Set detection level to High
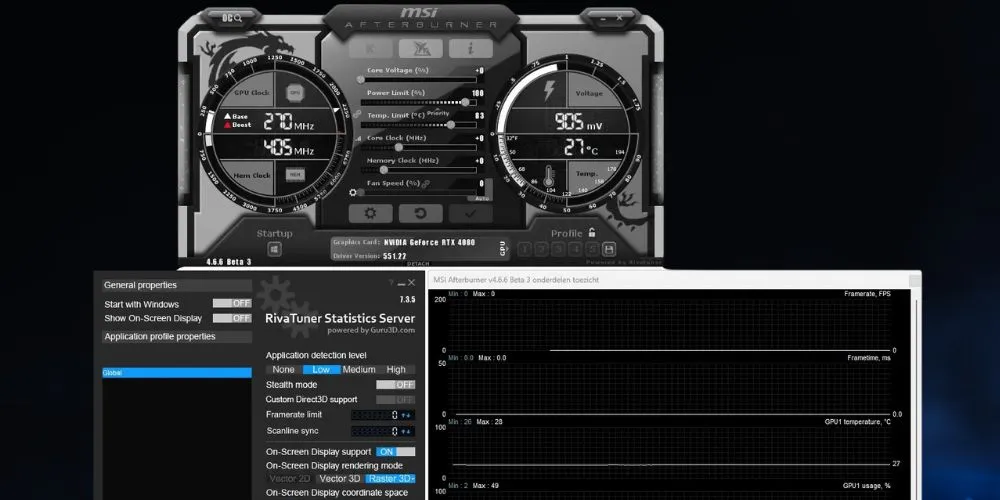1000x500 pixels. [396, 369]
